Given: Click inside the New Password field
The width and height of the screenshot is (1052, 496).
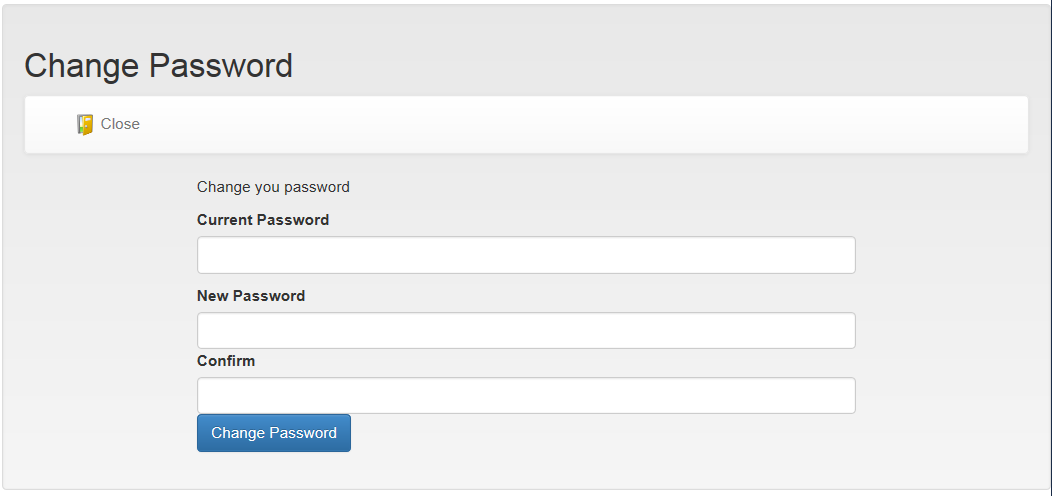Looking at the screenshot, I should pos(526,330).
